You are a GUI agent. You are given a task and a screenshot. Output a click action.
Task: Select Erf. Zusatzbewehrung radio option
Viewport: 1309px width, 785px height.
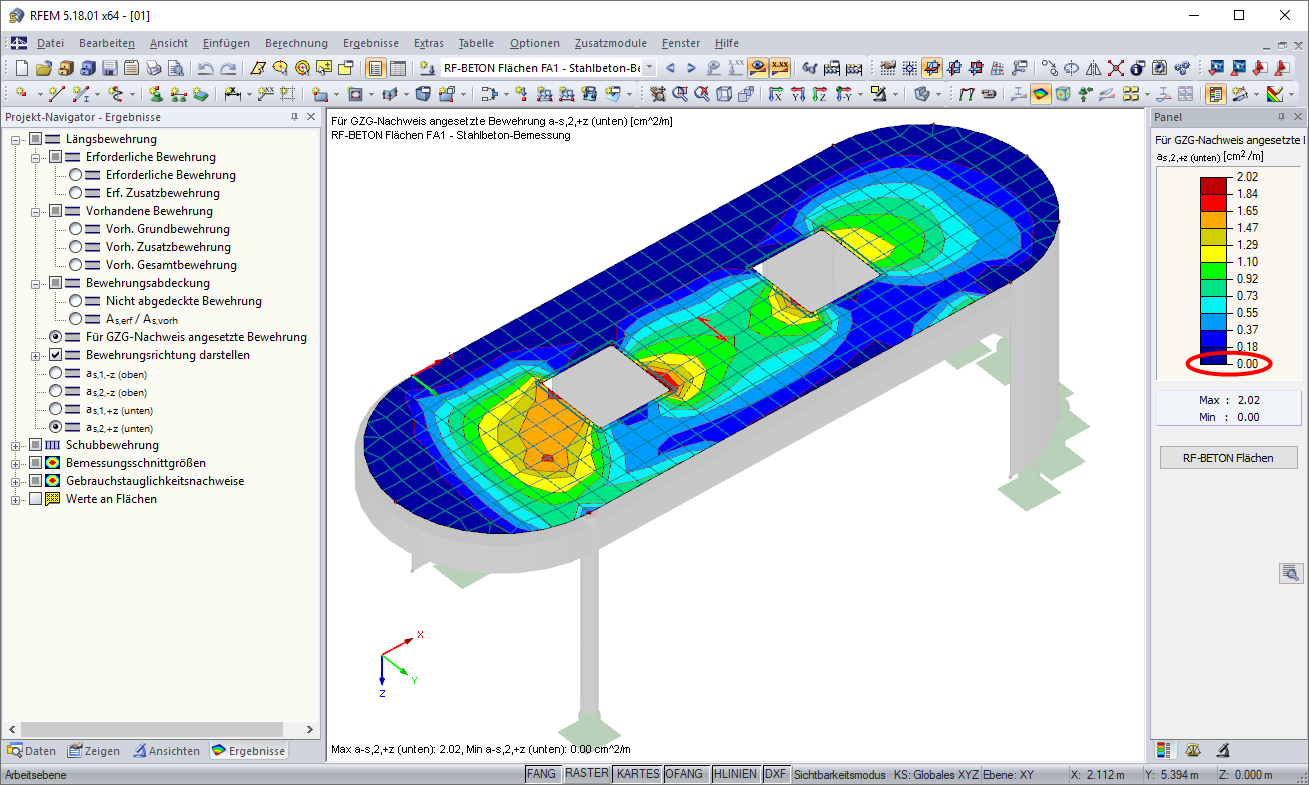75,193
